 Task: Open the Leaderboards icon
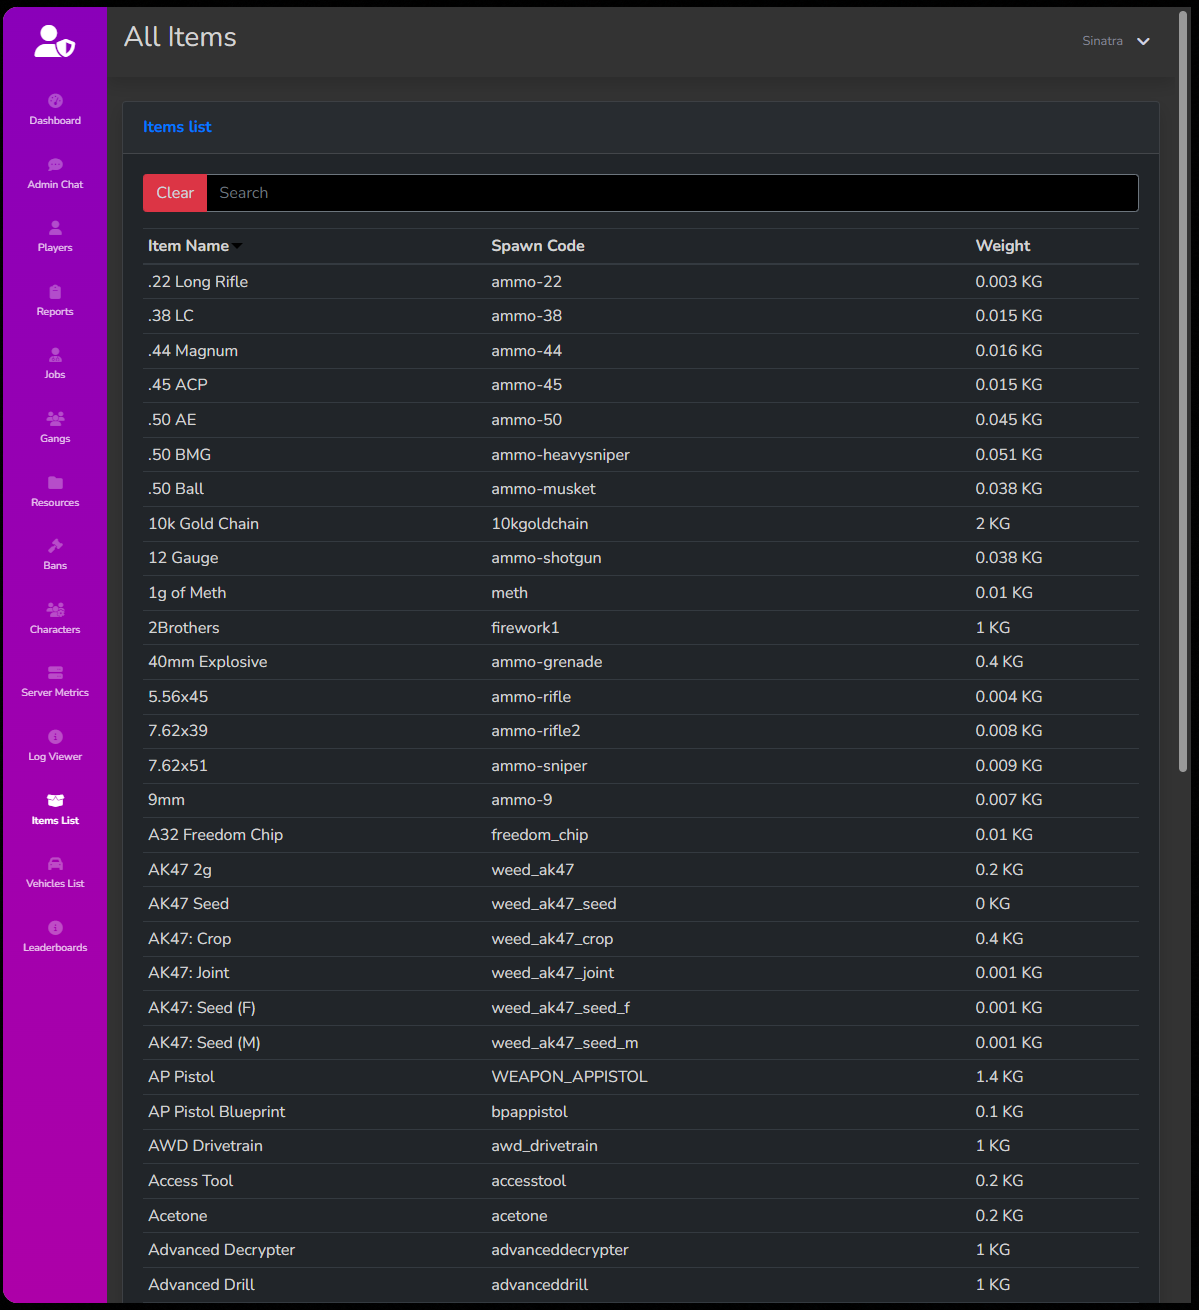[x=55, y=928]
